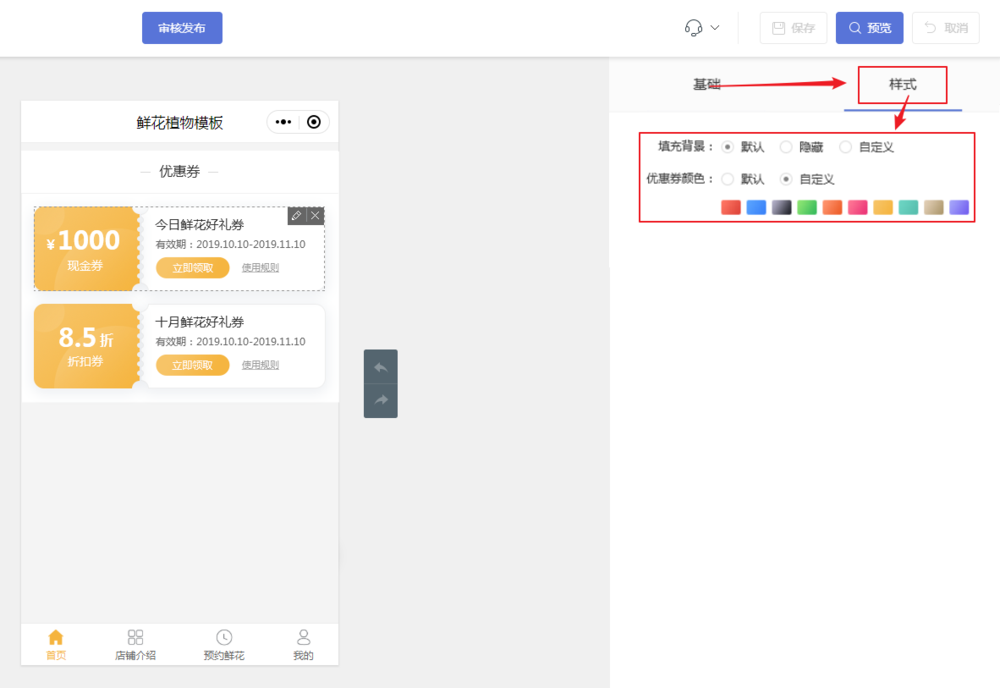This screenshot has height=688, width=1000.
Task: Choose the green coupon color swatch
Action: click(807, 207)
